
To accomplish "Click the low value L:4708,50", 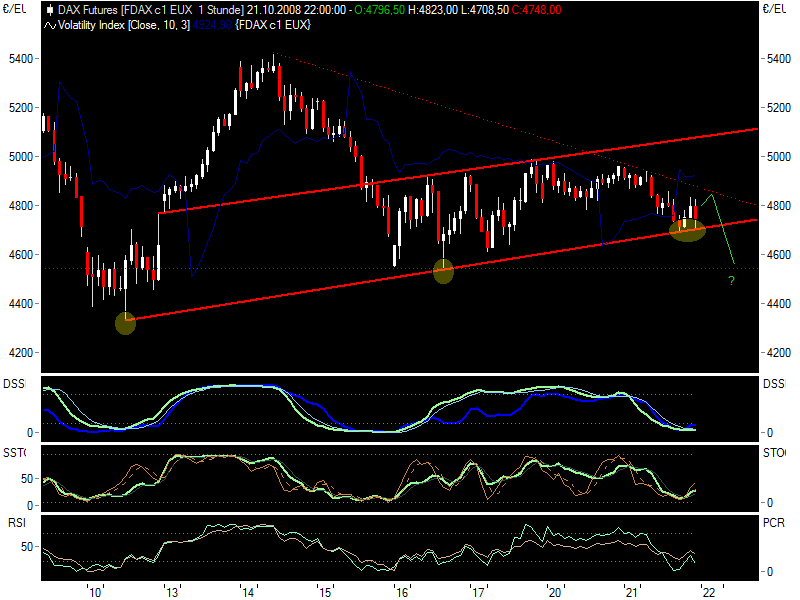I will click(x=485, y=10).
